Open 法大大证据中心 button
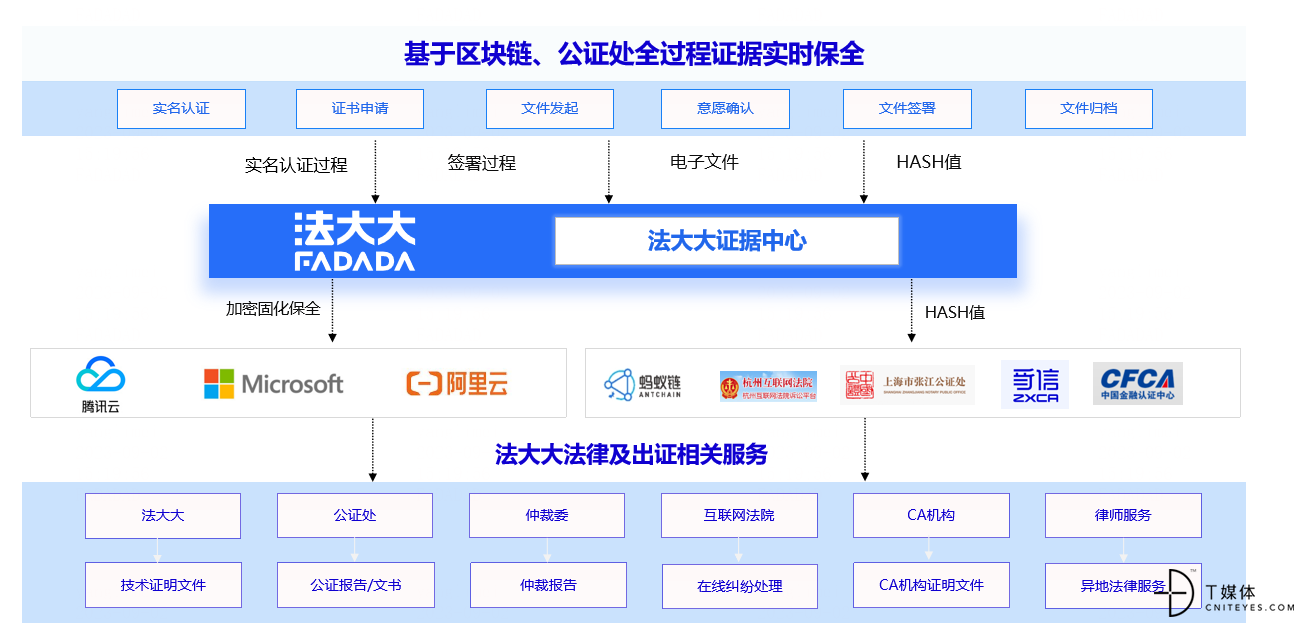This screenshot has height=627, width=1304. point(727,241)
